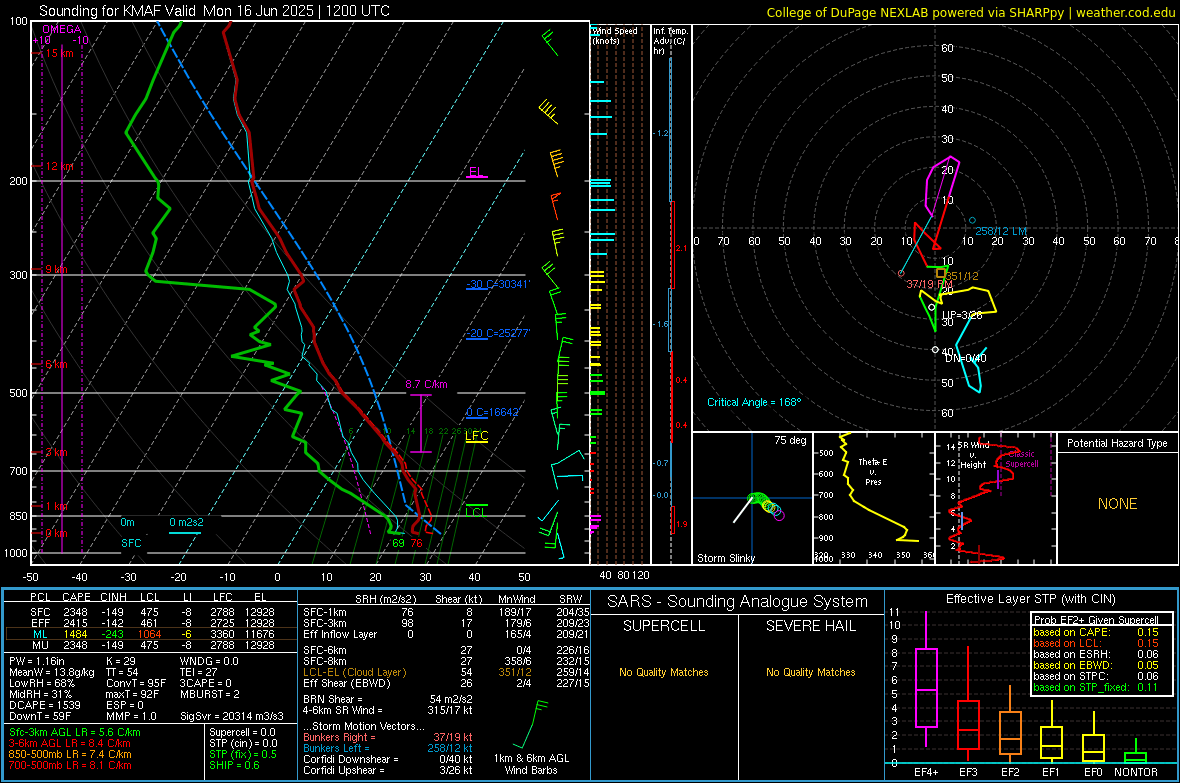
Task: Click the 'ConvT = 95F' value
Action: coord(135,683)
